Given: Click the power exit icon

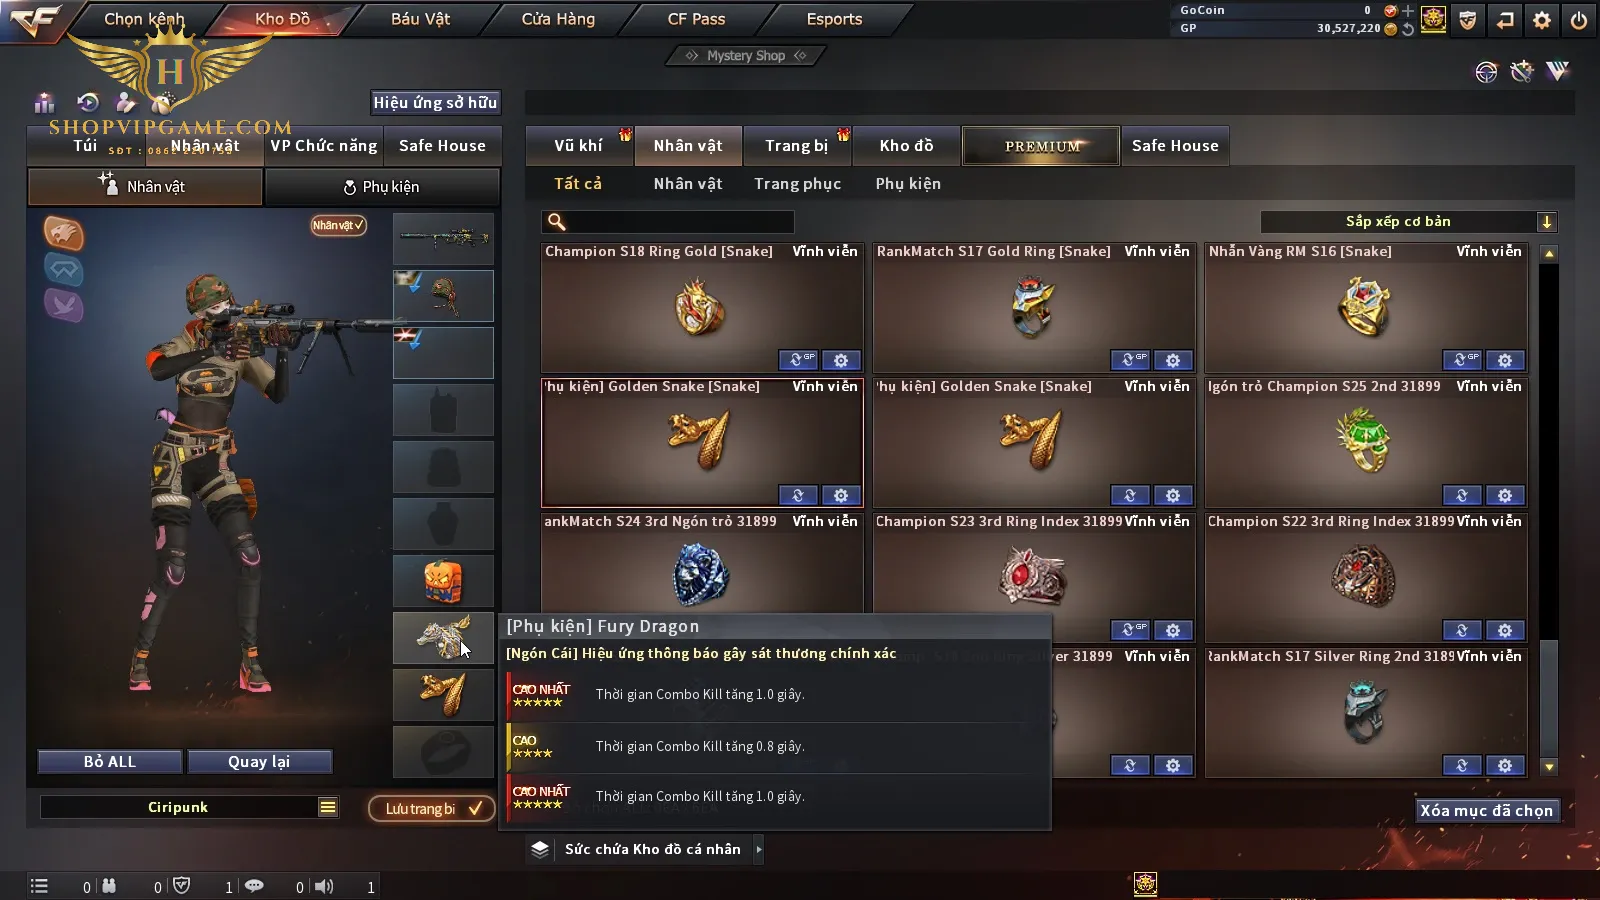Looking at the screenshot, I should click(x=1579, y=19).
